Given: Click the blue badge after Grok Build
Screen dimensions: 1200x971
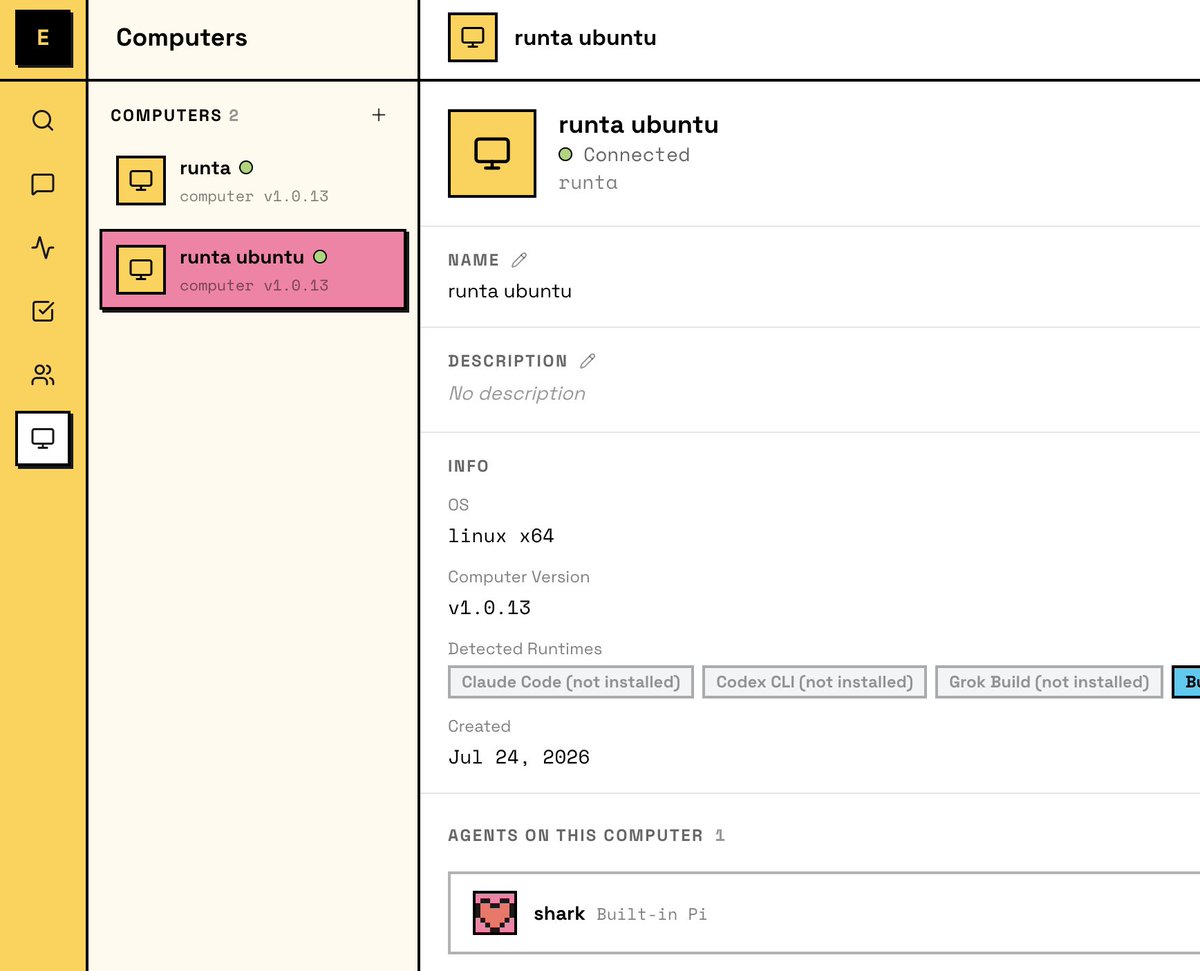Looking at the screenshot, I should coord(1186,682).
